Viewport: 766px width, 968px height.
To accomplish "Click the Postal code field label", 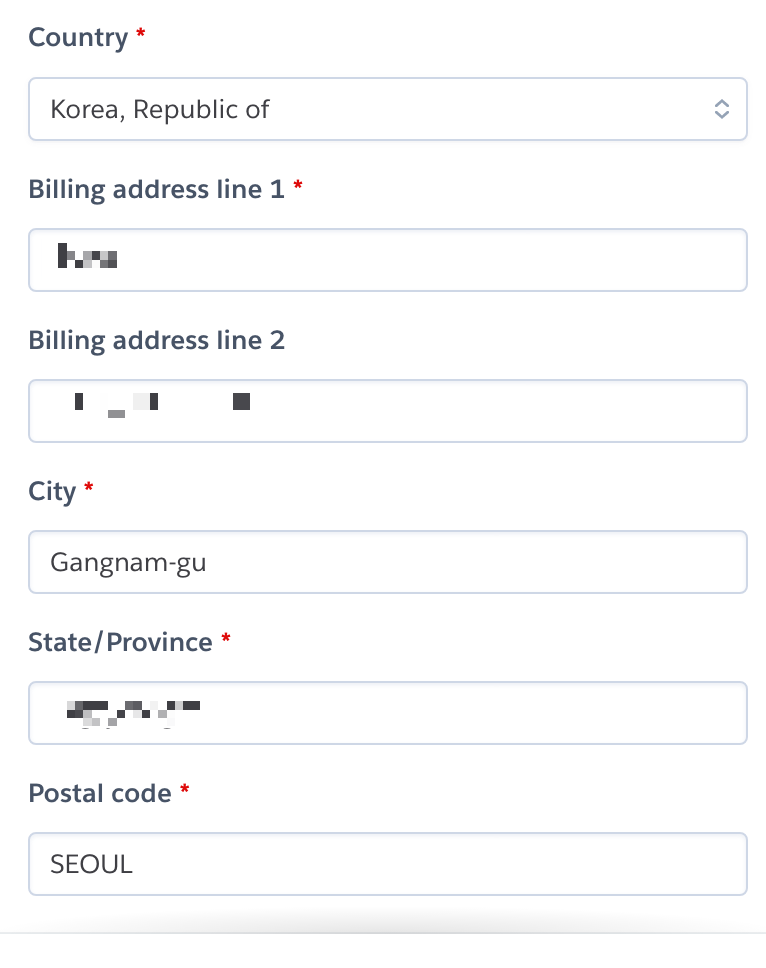I will pos(100,793).
